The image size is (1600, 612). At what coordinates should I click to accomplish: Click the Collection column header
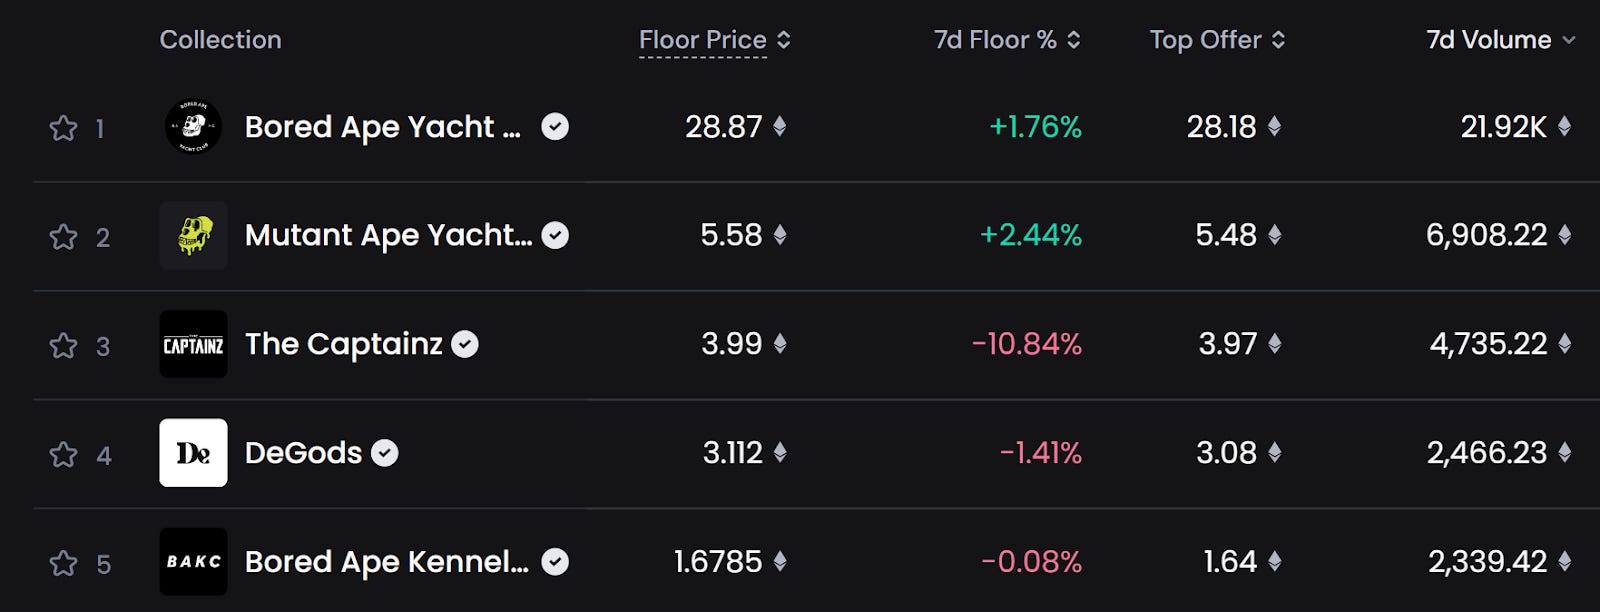pyautogui.click(x=220, y=40)
